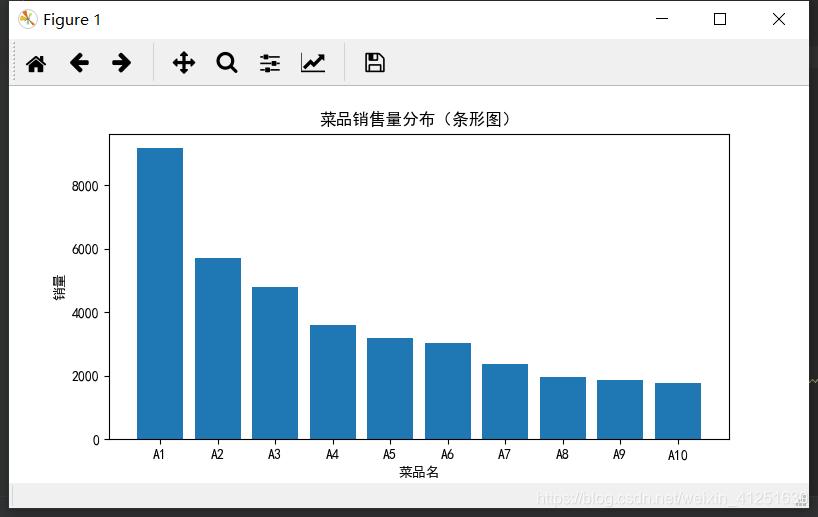Click the x-axis tick label A2

(217, 454)
